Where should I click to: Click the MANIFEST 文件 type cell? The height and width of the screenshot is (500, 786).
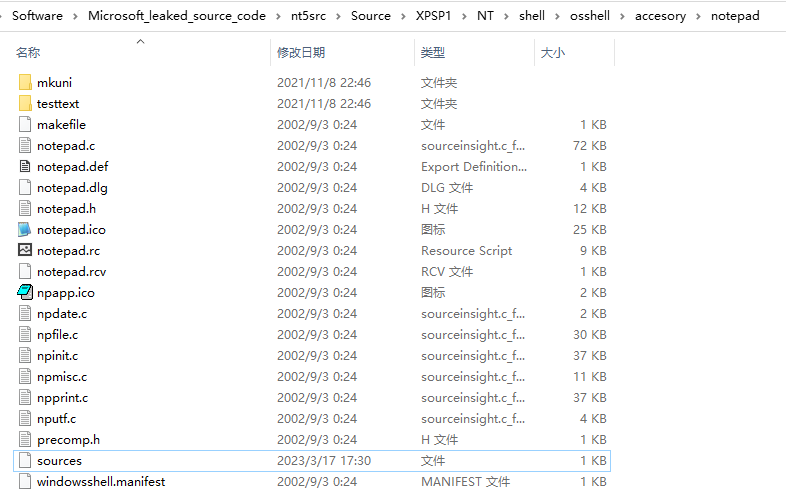(x=465, y=481)
